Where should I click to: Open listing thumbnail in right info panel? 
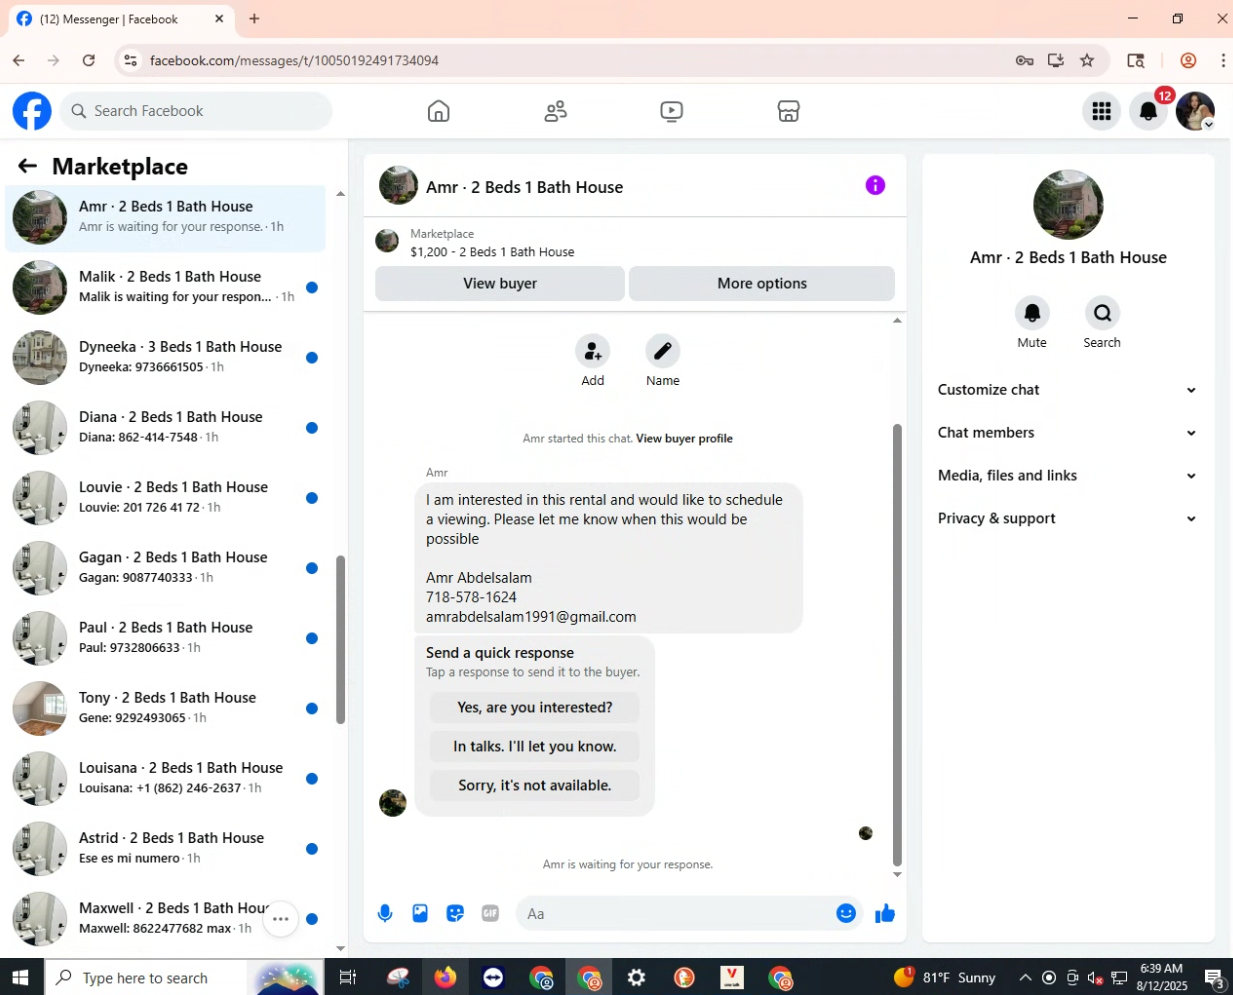click(1068, 205)
